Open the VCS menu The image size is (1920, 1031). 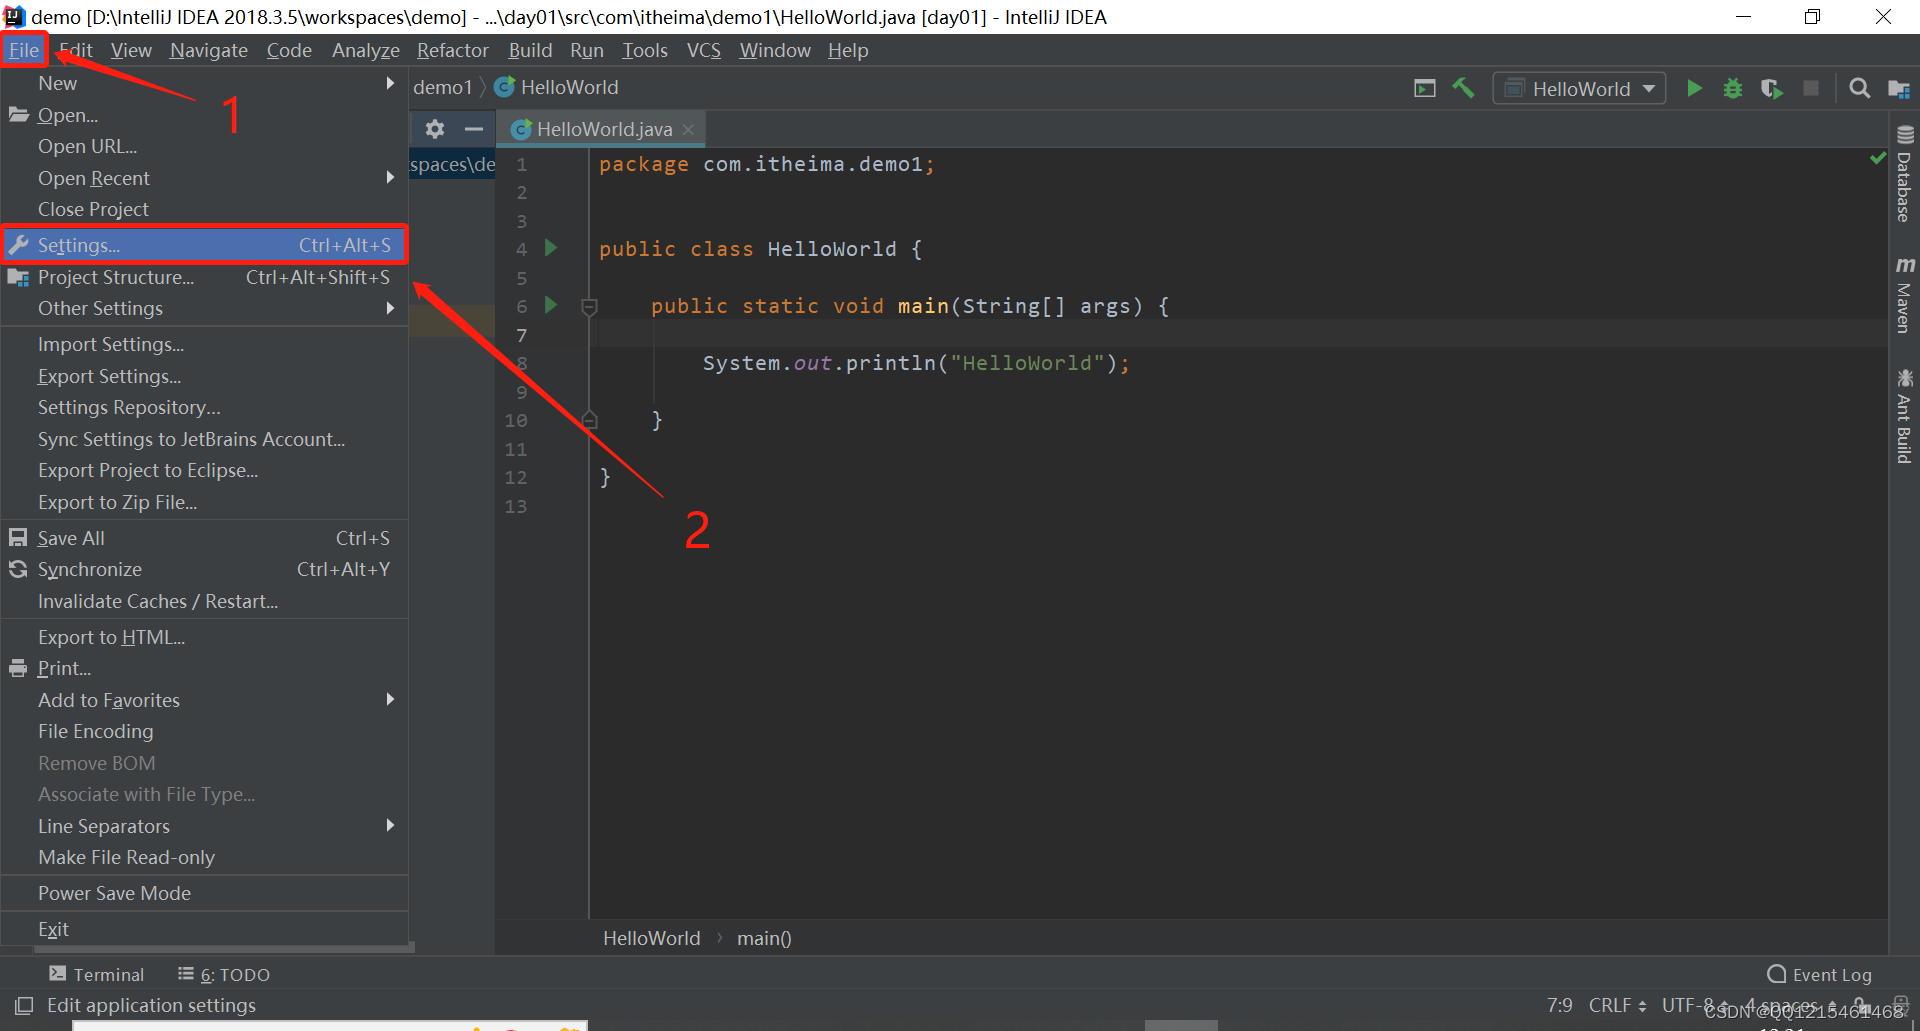704,50
